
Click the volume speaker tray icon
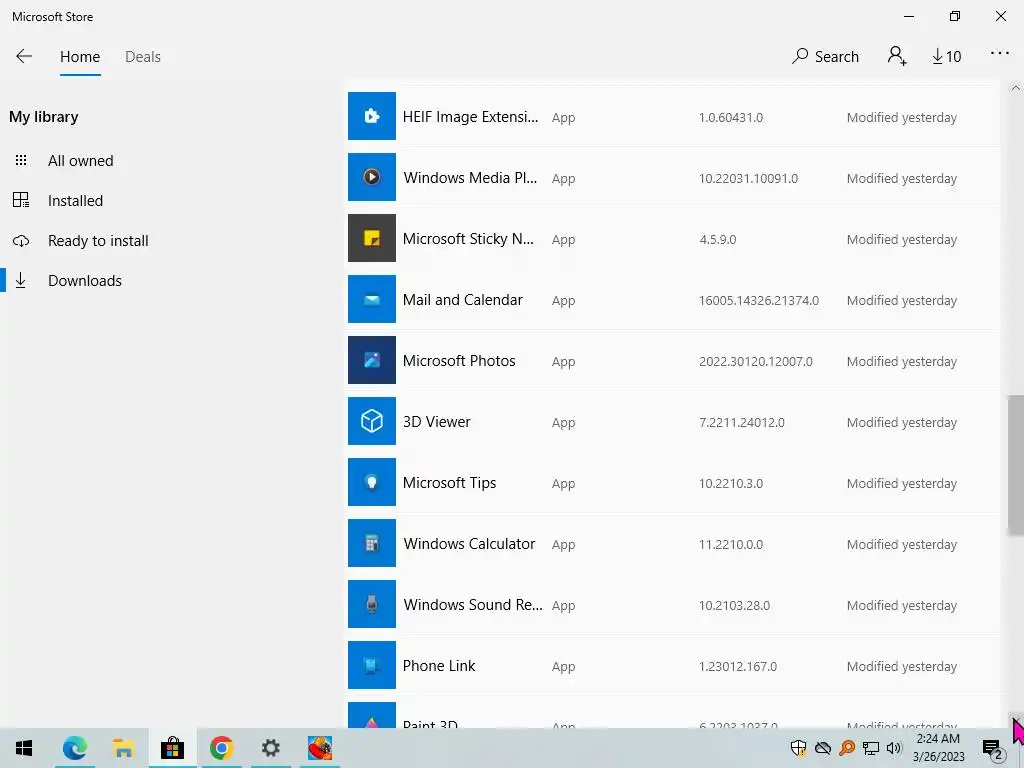click(x=893, y=748)
